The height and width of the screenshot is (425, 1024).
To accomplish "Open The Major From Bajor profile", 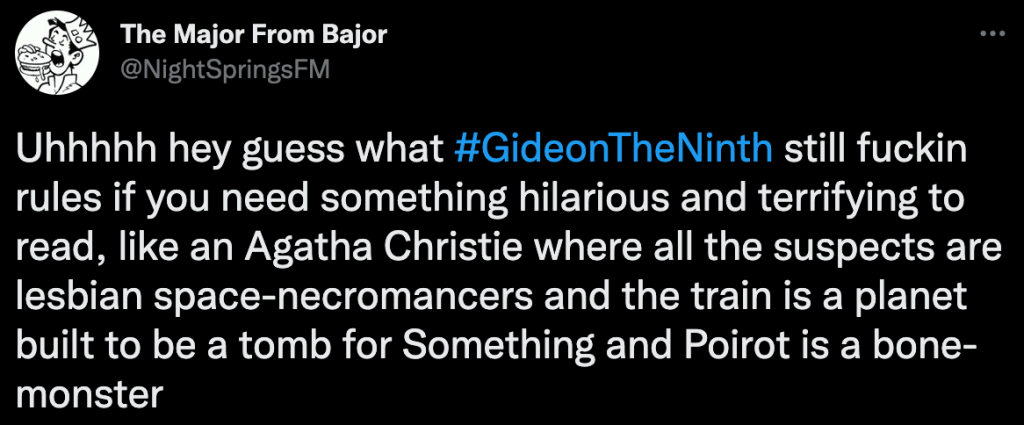I will click(253, 37).
